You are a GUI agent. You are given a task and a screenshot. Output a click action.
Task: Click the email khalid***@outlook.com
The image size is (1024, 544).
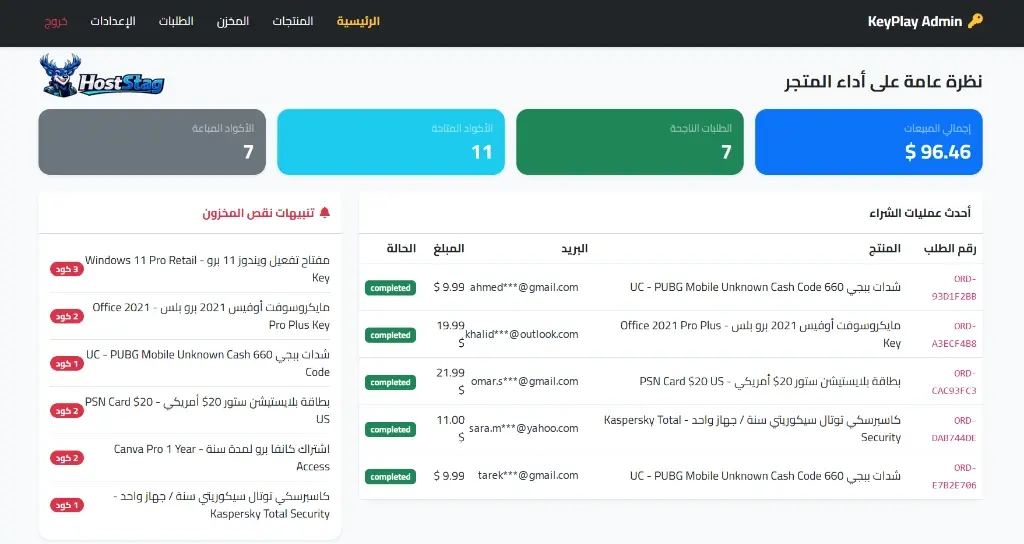522,334
